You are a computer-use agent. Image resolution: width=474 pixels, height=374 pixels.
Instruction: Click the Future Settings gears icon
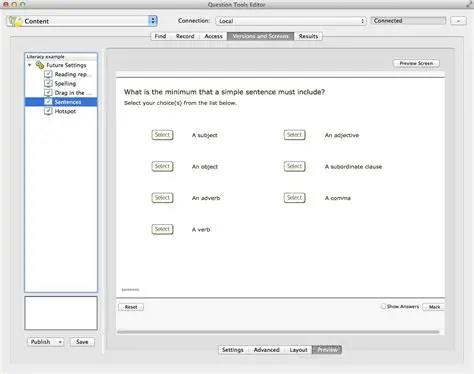[40, 65]
